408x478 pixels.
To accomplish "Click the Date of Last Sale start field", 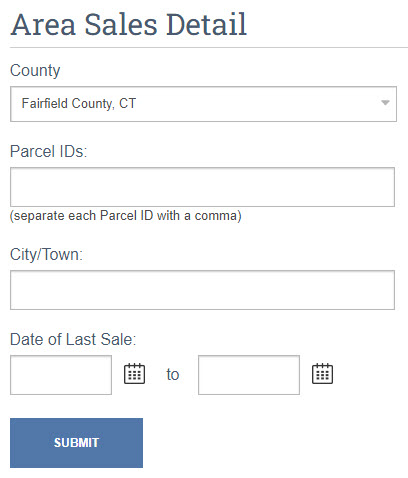I will coord(61,375).
